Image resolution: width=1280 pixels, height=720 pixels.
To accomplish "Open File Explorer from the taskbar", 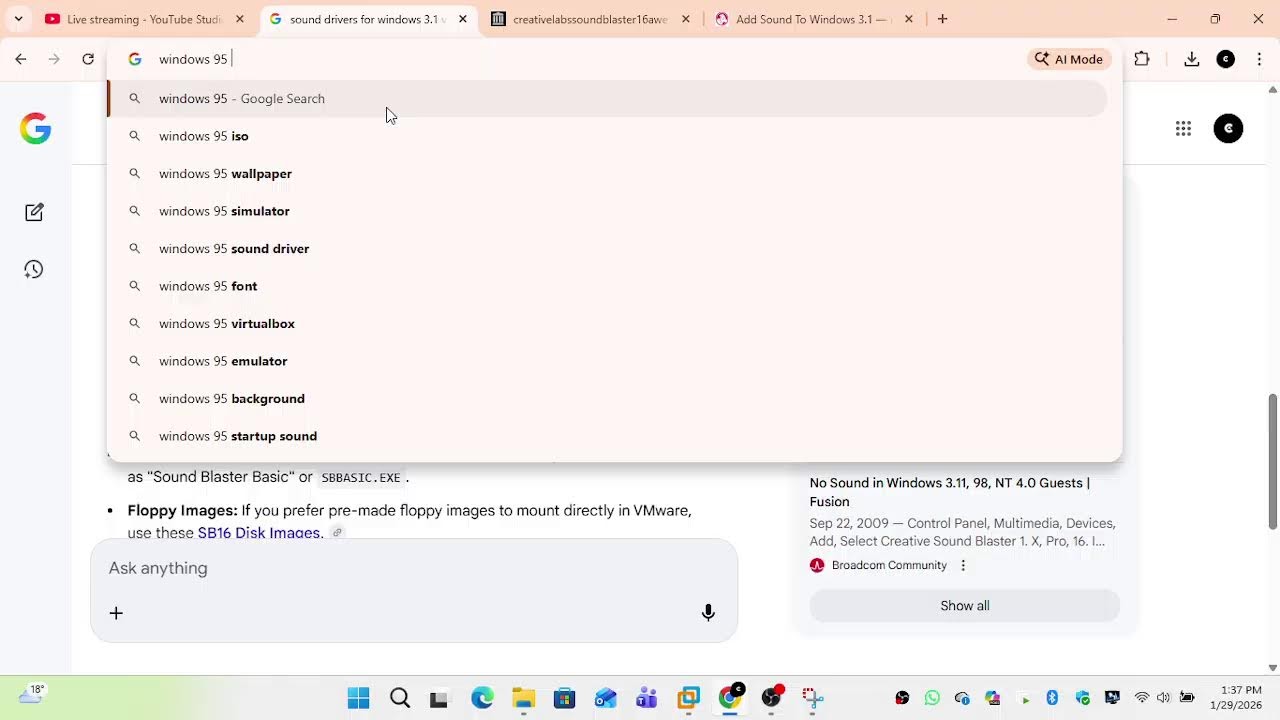I will coord(524,698).
